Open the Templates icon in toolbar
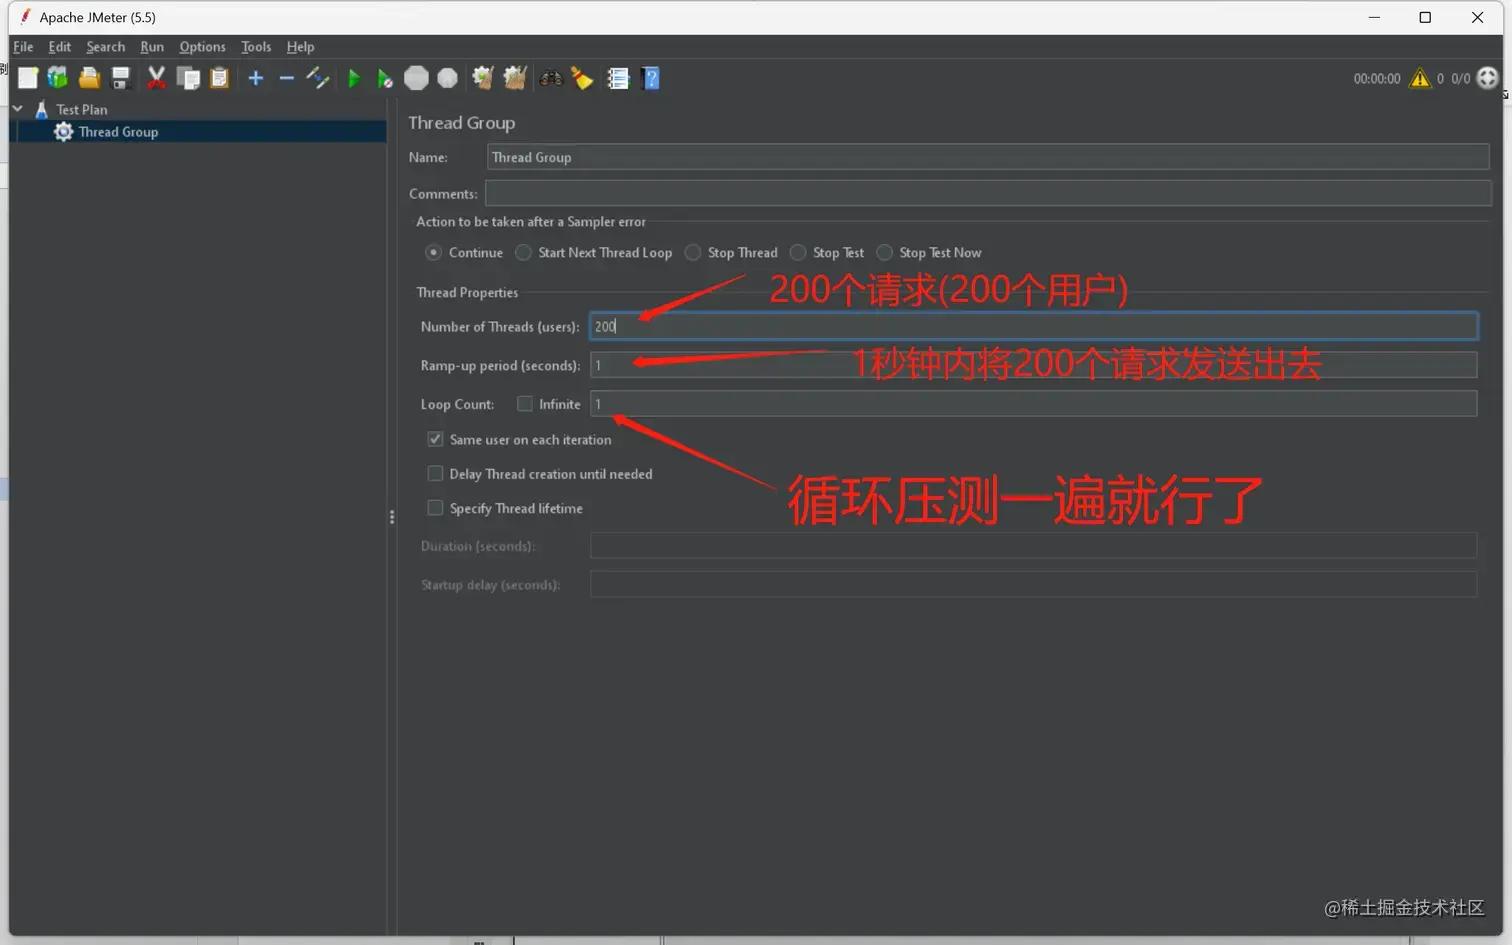This screenshot has width=1512, height=945. 58,78
